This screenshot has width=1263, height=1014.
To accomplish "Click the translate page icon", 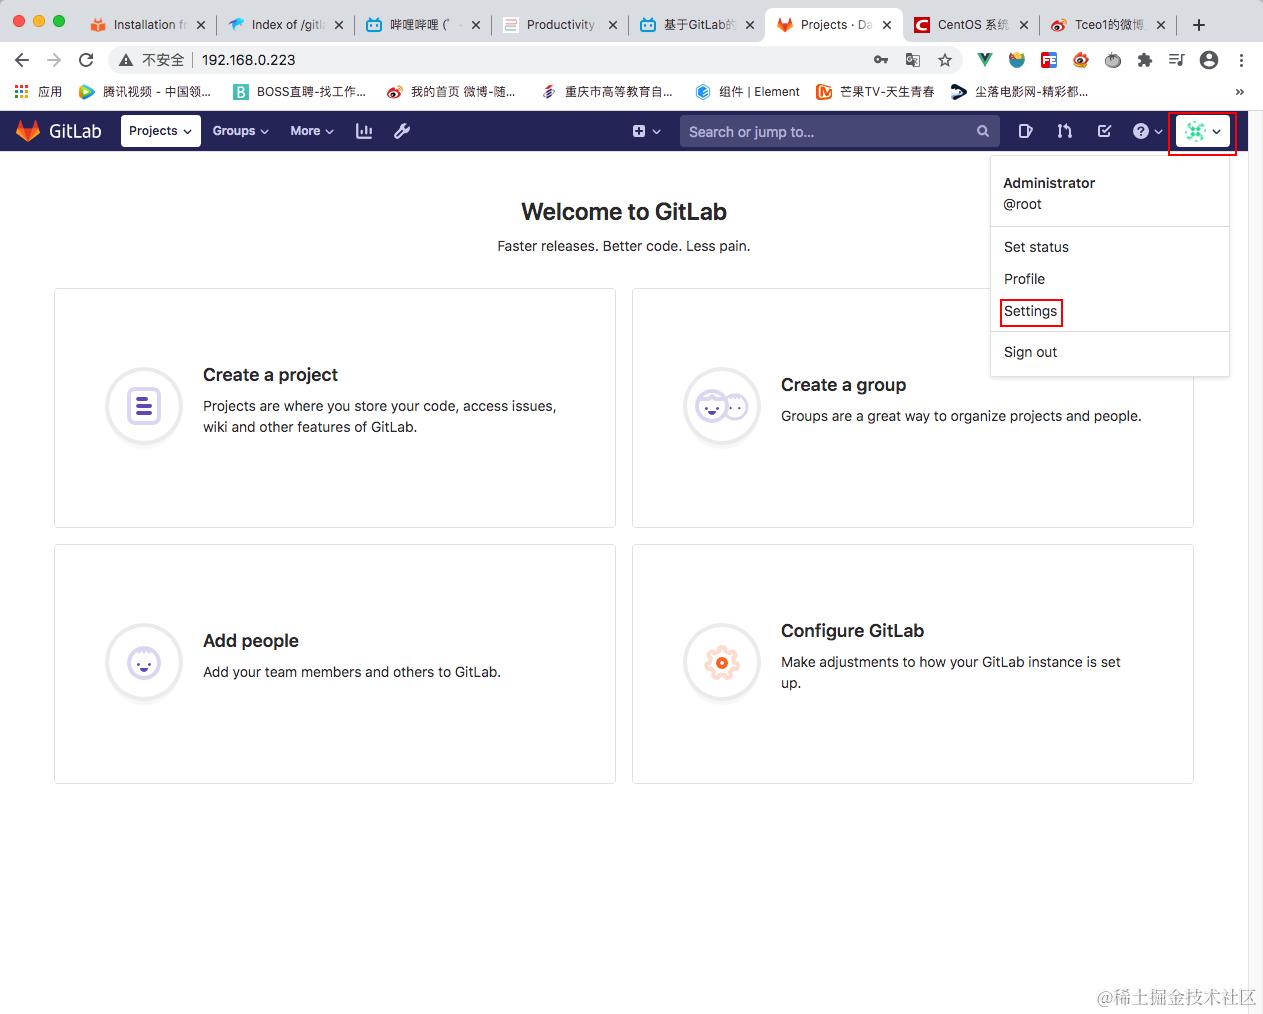I will pyautogui.click(x=913, y=60).
